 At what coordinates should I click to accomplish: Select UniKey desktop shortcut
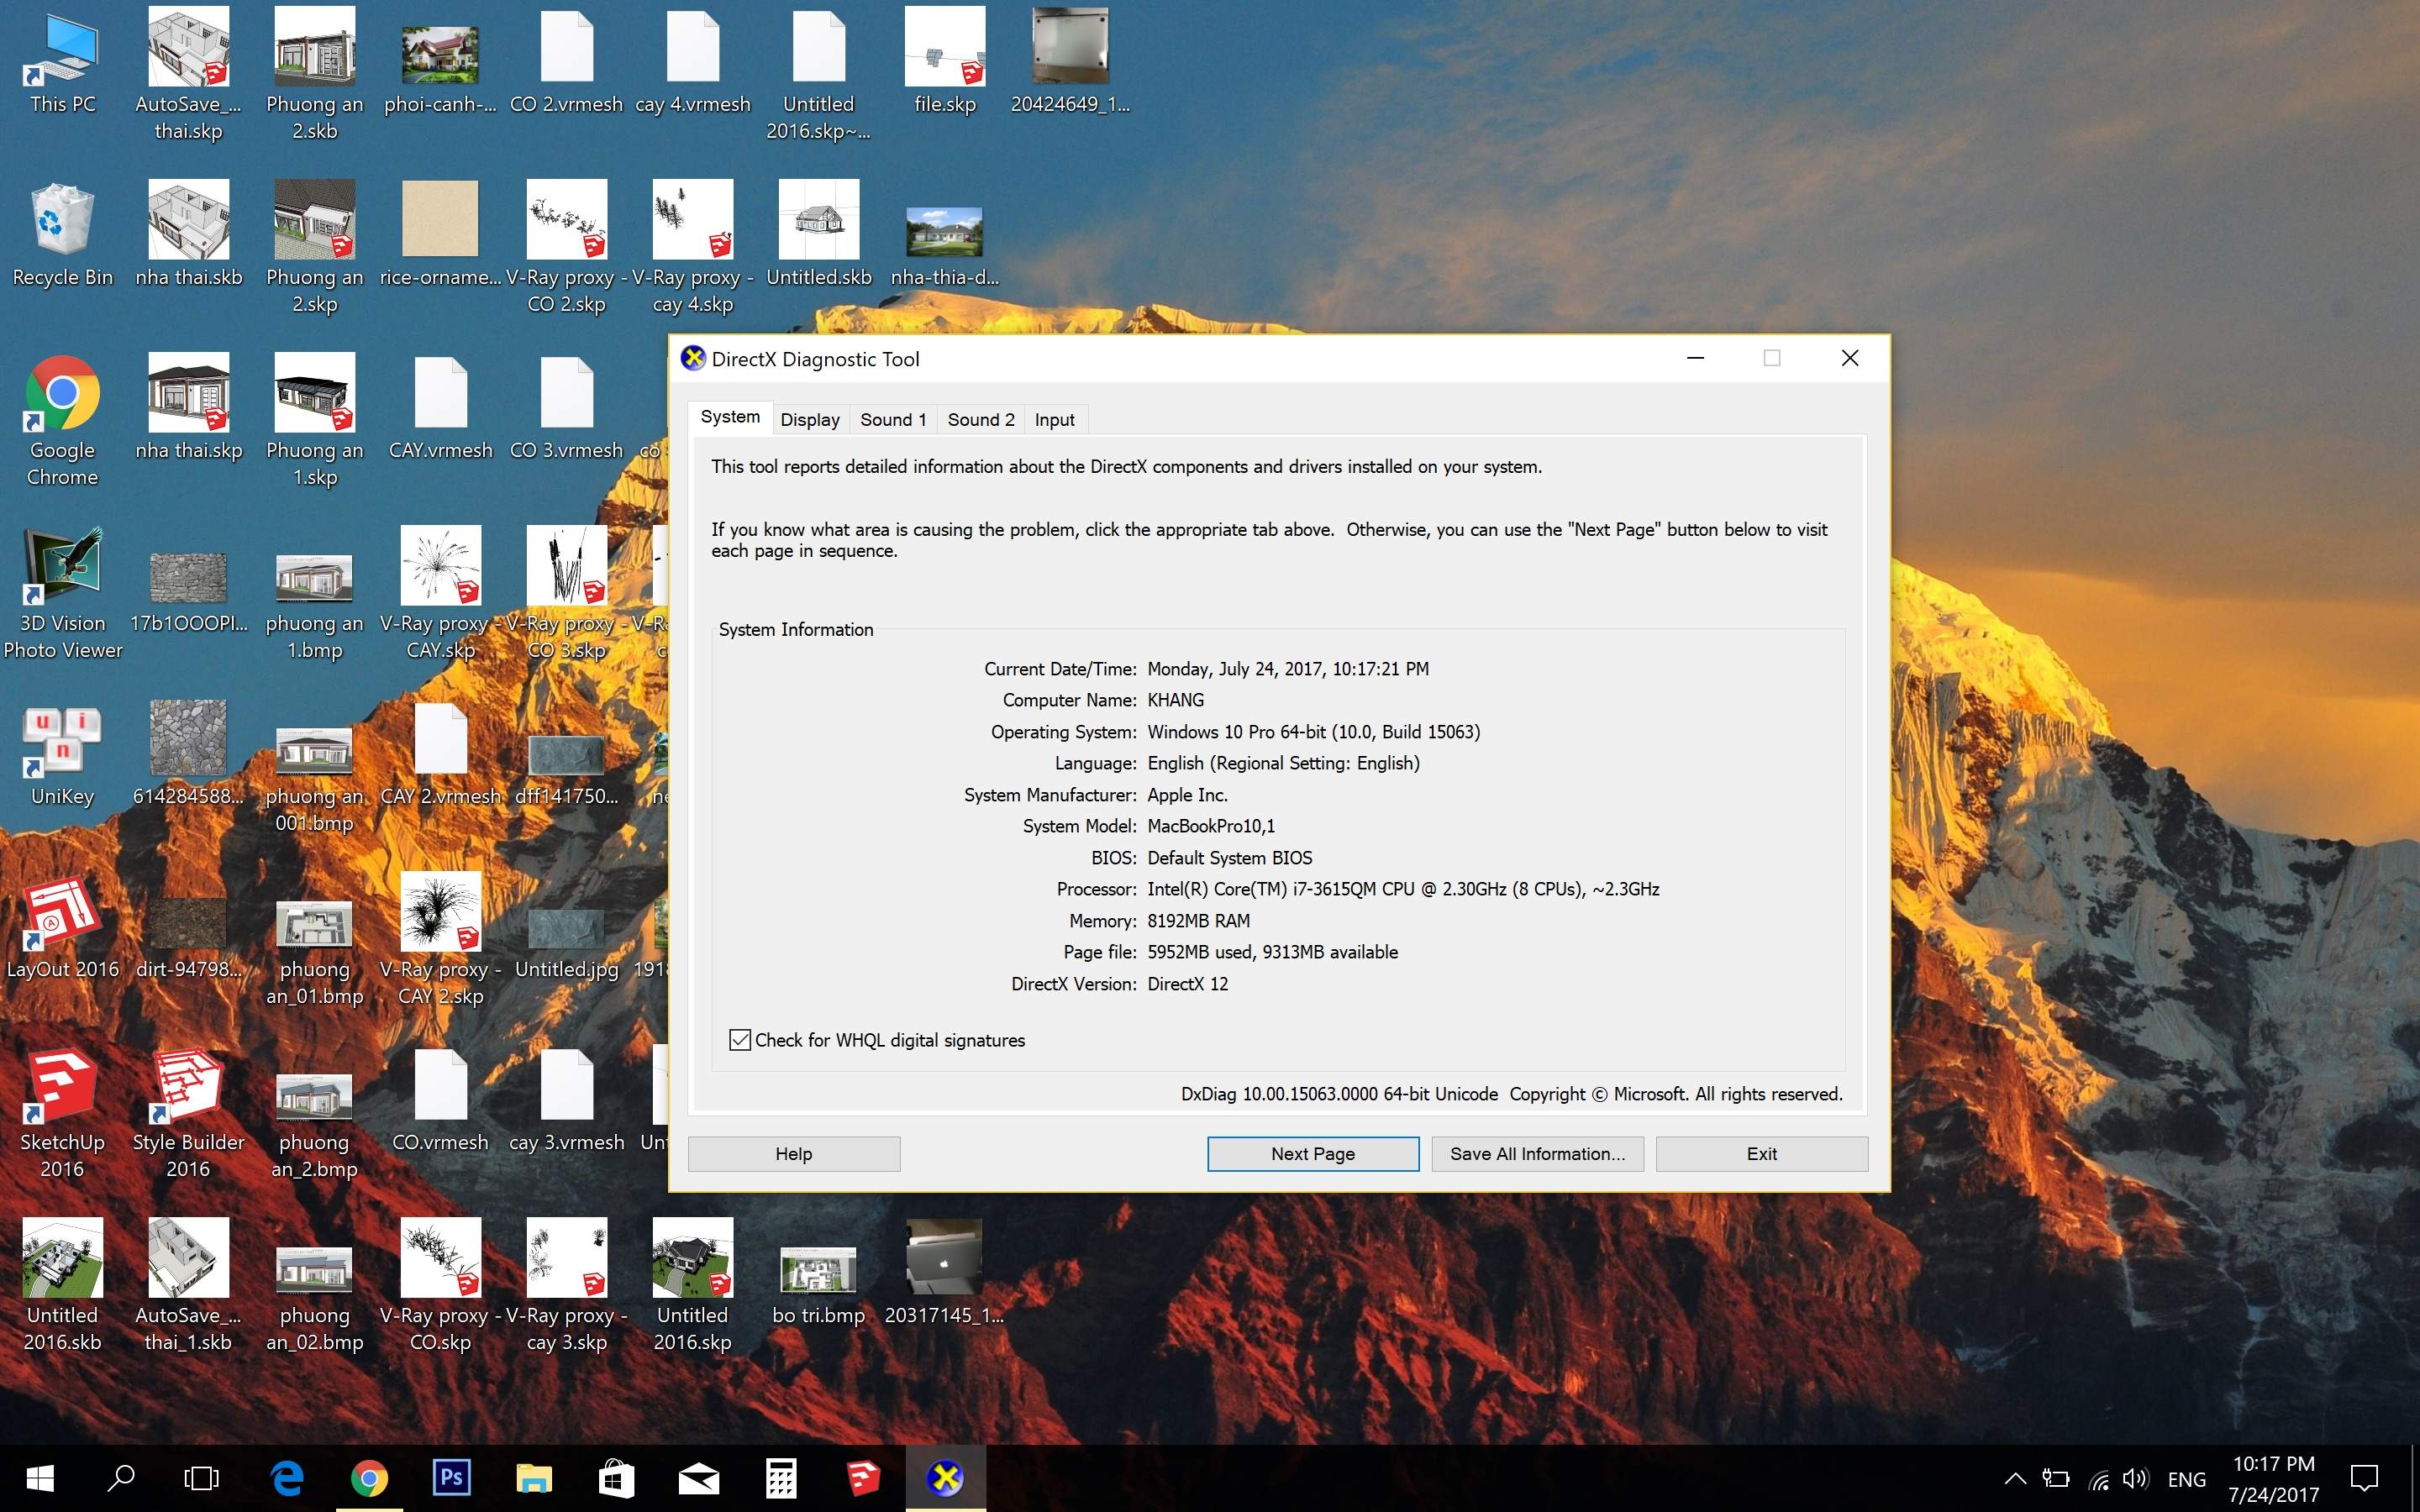[62, 755]
